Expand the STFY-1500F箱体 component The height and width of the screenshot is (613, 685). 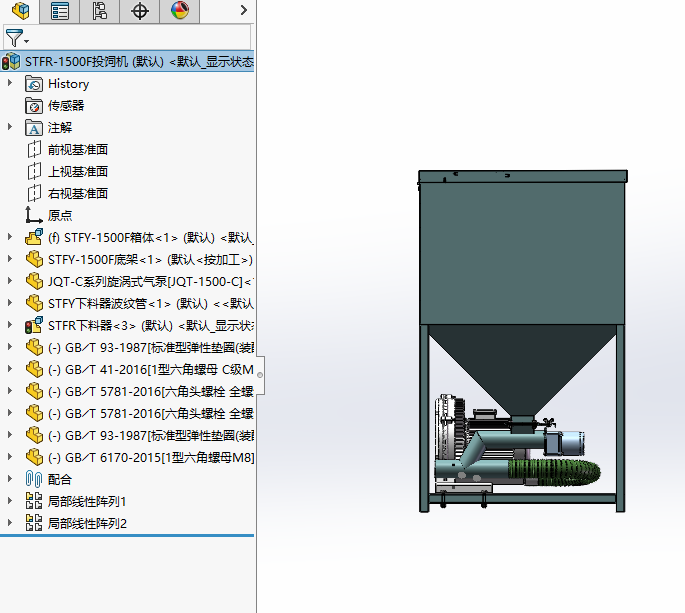[10, 237]
